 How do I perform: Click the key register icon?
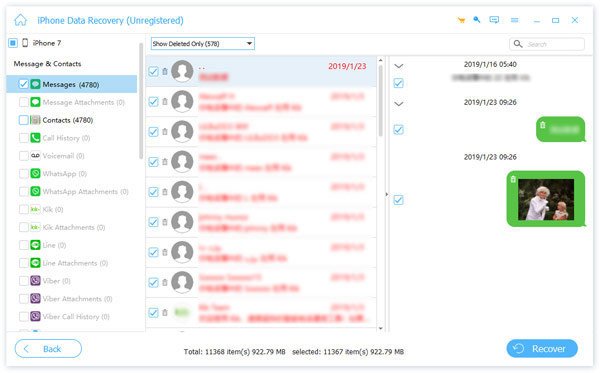(477, 20)
